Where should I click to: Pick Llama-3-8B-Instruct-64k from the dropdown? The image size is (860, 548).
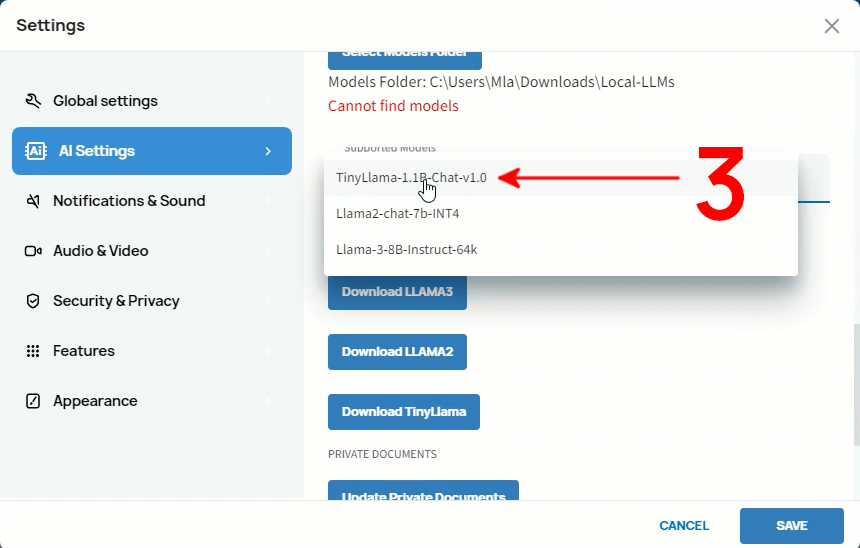click(x=406, y=249)
